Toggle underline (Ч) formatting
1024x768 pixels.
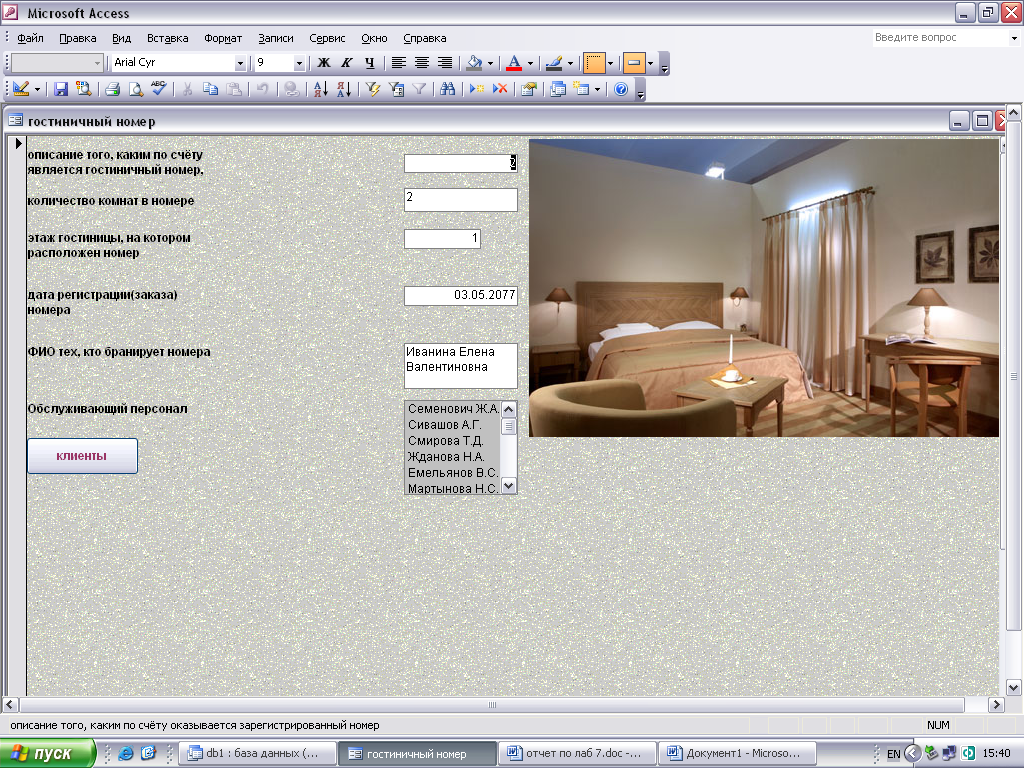(x=370, y=63)
